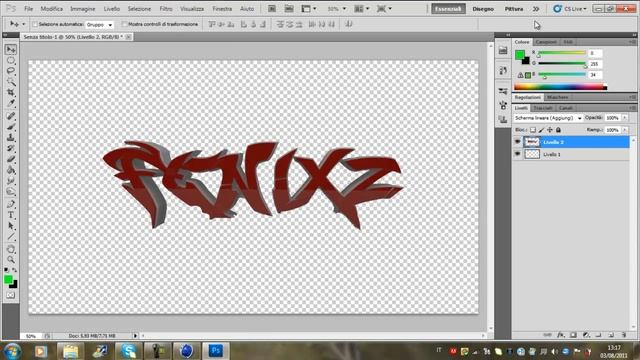This screenshot has height=360, width=640.
Task: Close the Senza titolo-1 document tab
Action: [128, 37]
